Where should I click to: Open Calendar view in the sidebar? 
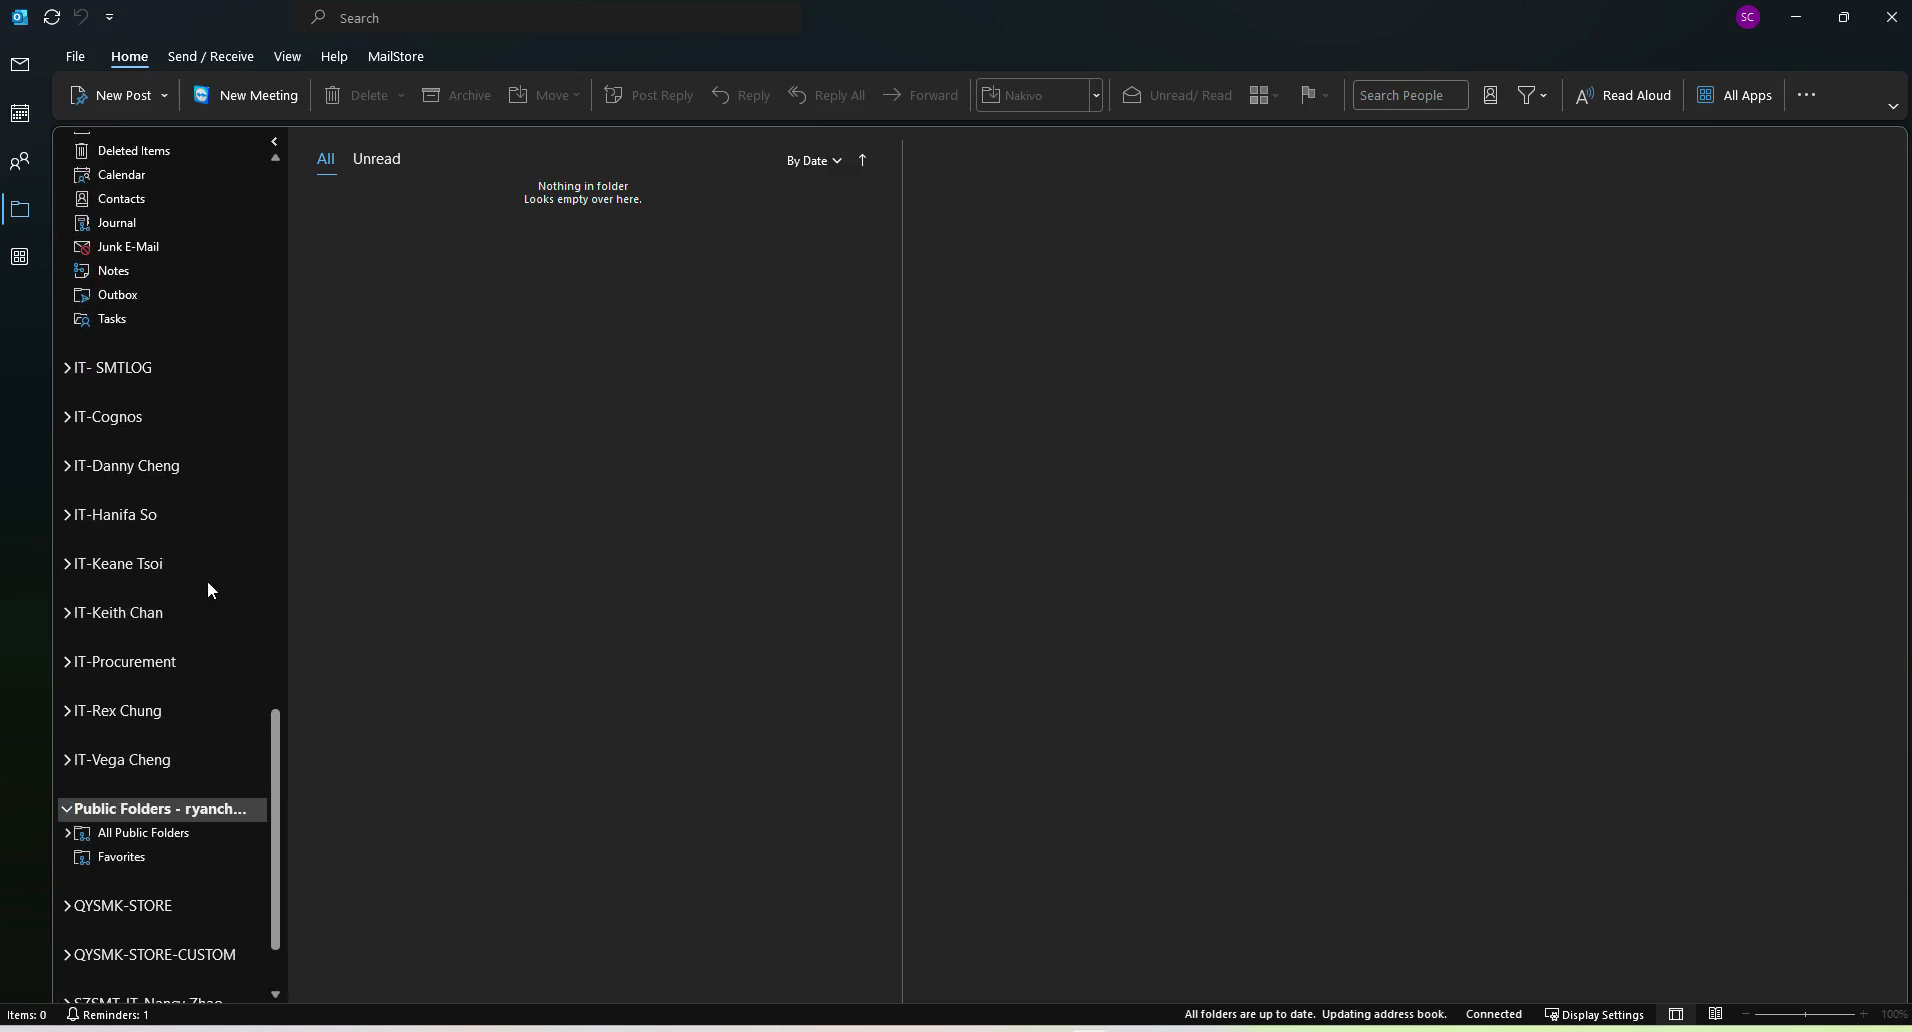coord(20,113)
